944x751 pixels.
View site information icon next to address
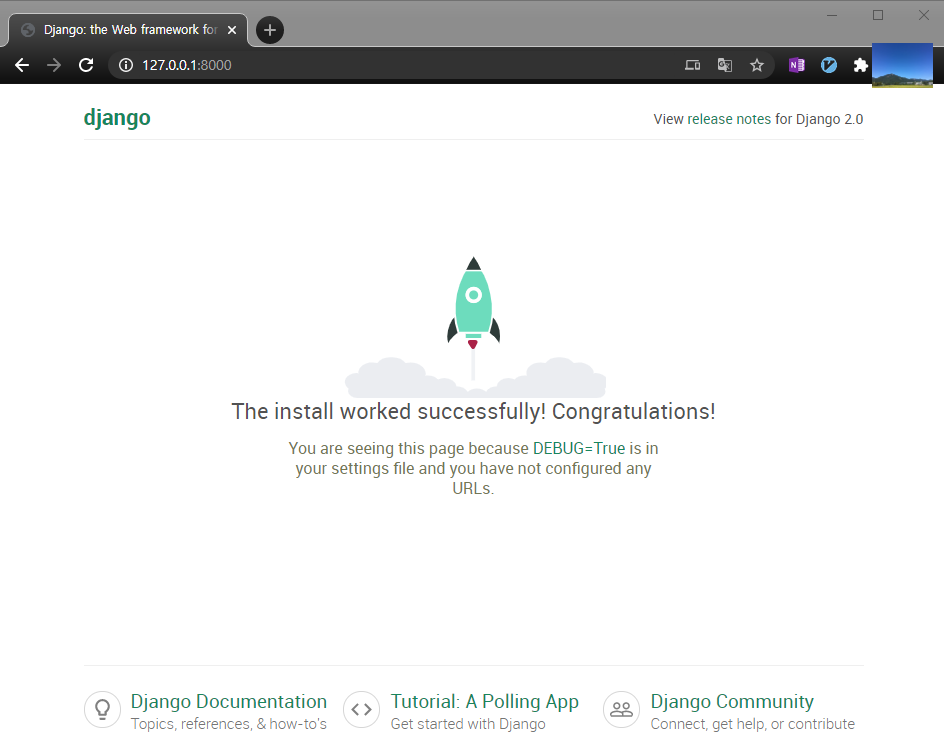pyautogui.click(x=126, y=65)
